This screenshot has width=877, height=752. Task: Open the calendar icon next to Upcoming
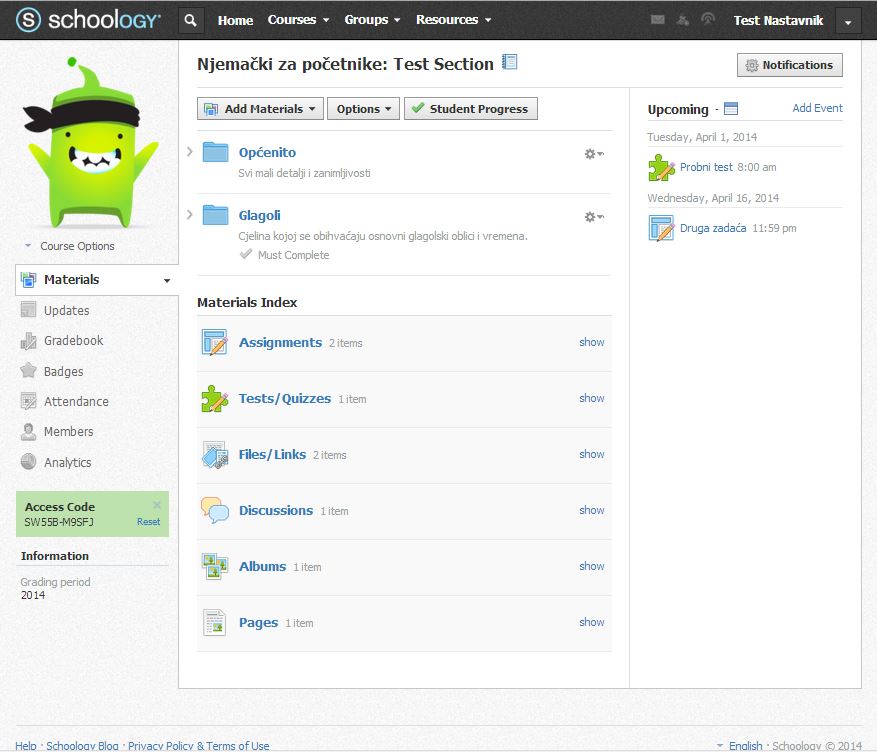[730, 109]
